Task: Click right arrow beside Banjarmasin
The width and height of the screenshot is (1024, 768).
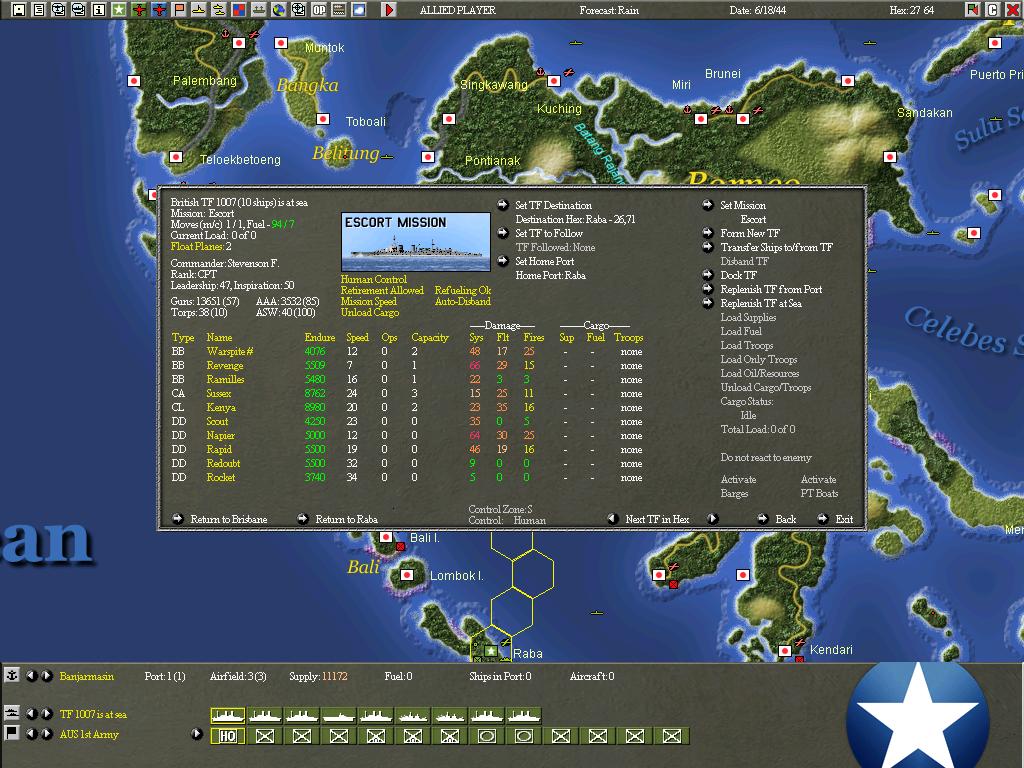Action: click(46, 676)
